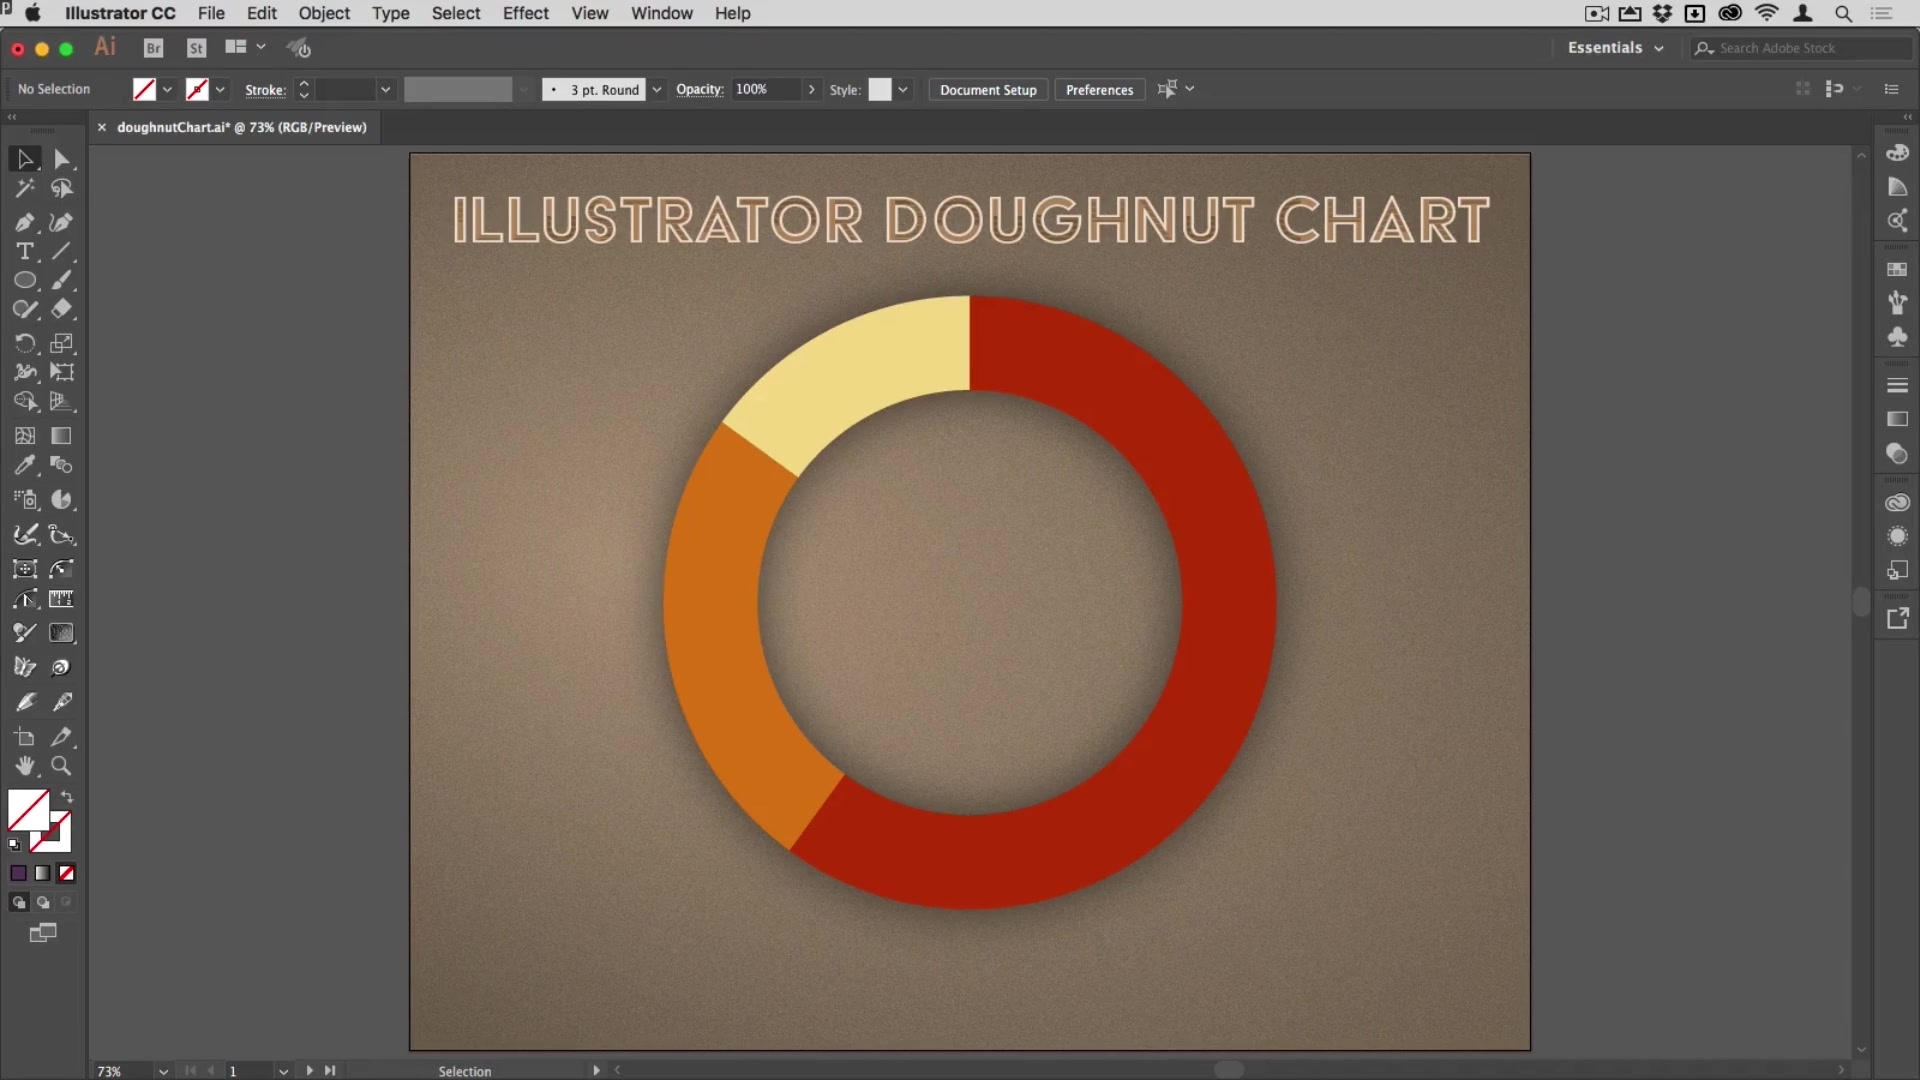Open the Creative Cloud Libraries panel

(1897, 502)
